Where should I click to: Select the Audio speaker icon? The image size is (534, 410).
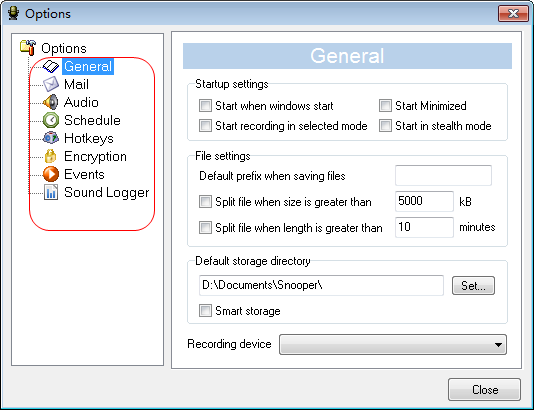point(51,102)
